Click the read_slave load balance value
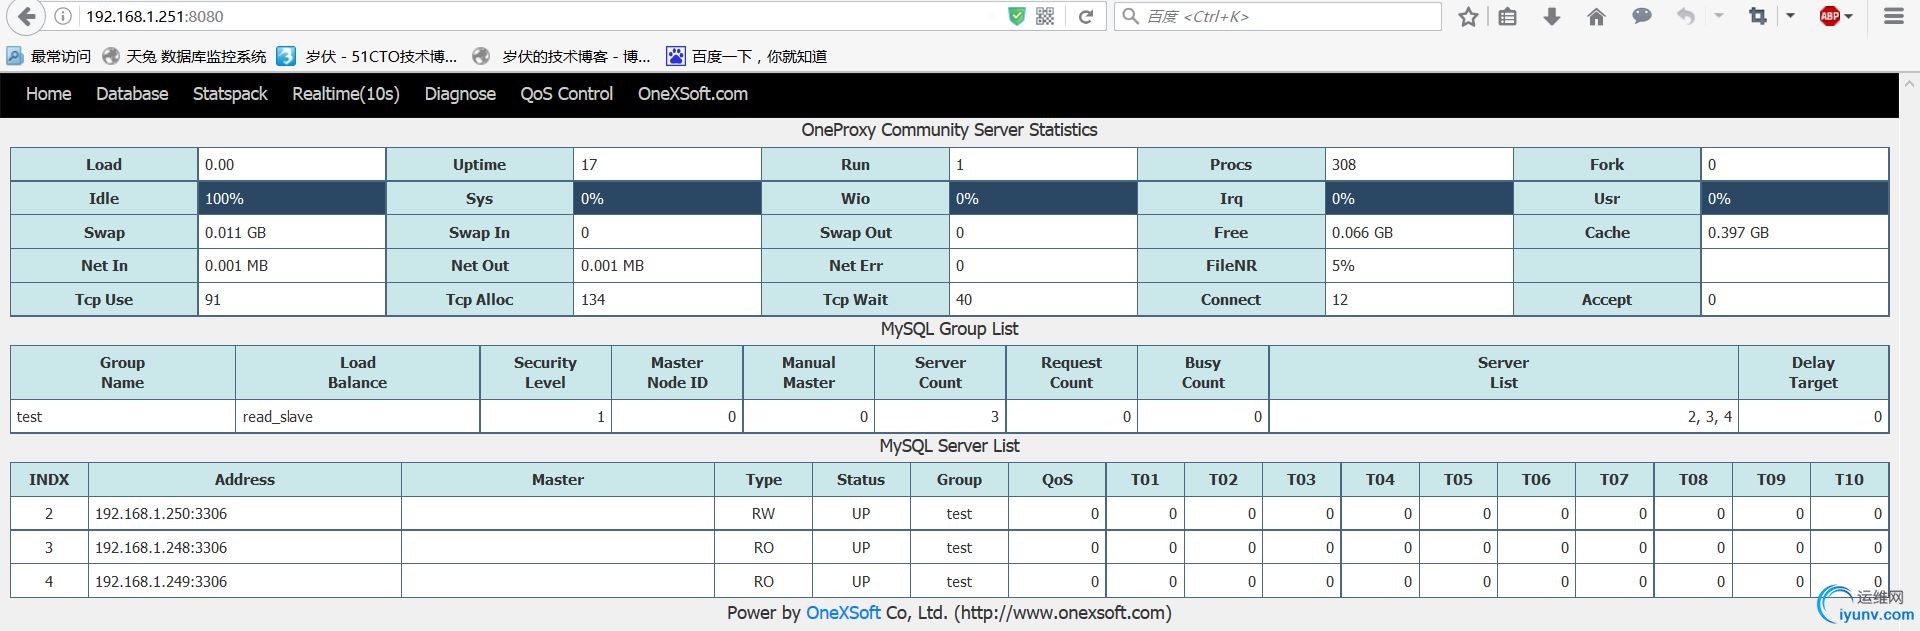Viewport: 1920px width, 631px height. (278, 417)
